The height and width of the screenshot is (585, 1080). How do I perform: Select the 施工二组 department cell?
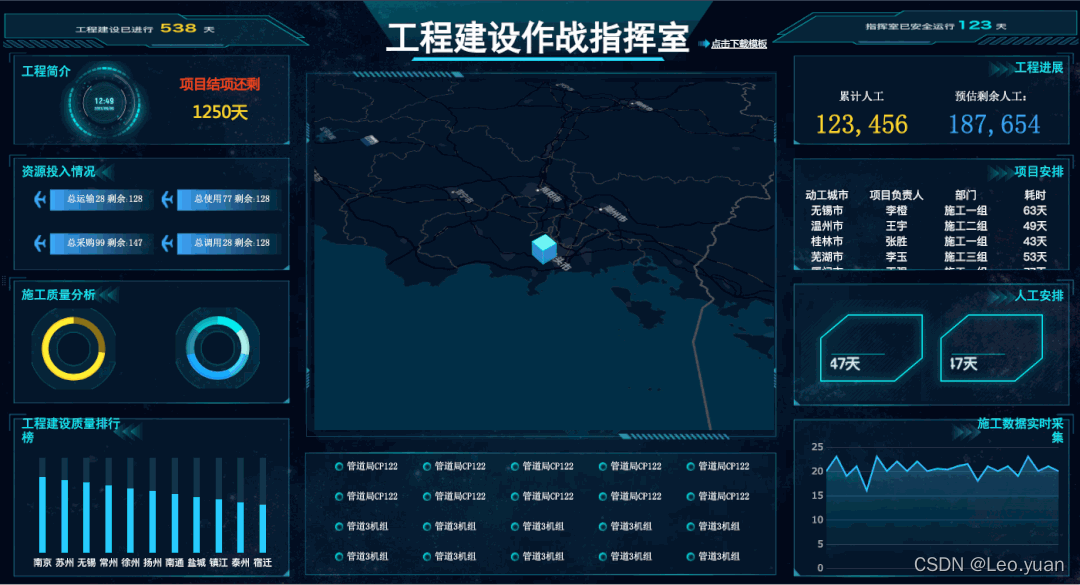point(966,226)
